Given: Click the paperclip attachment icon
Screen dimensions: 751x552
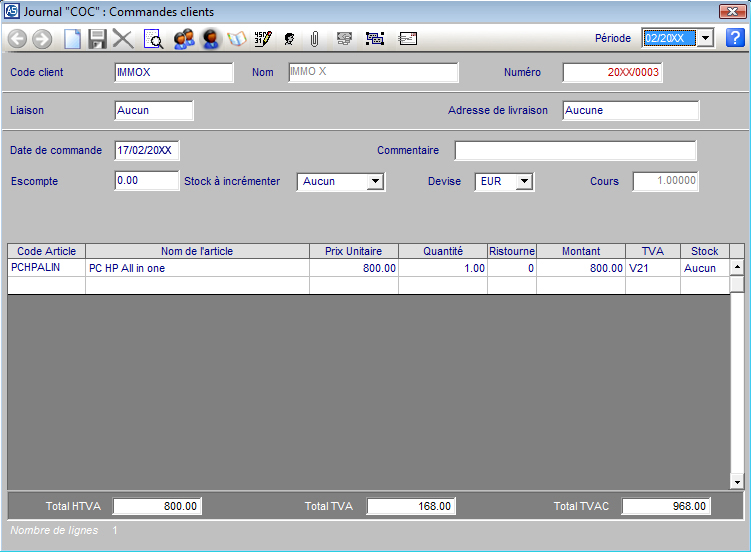Looking at the screenshot, I should point(313,39).
